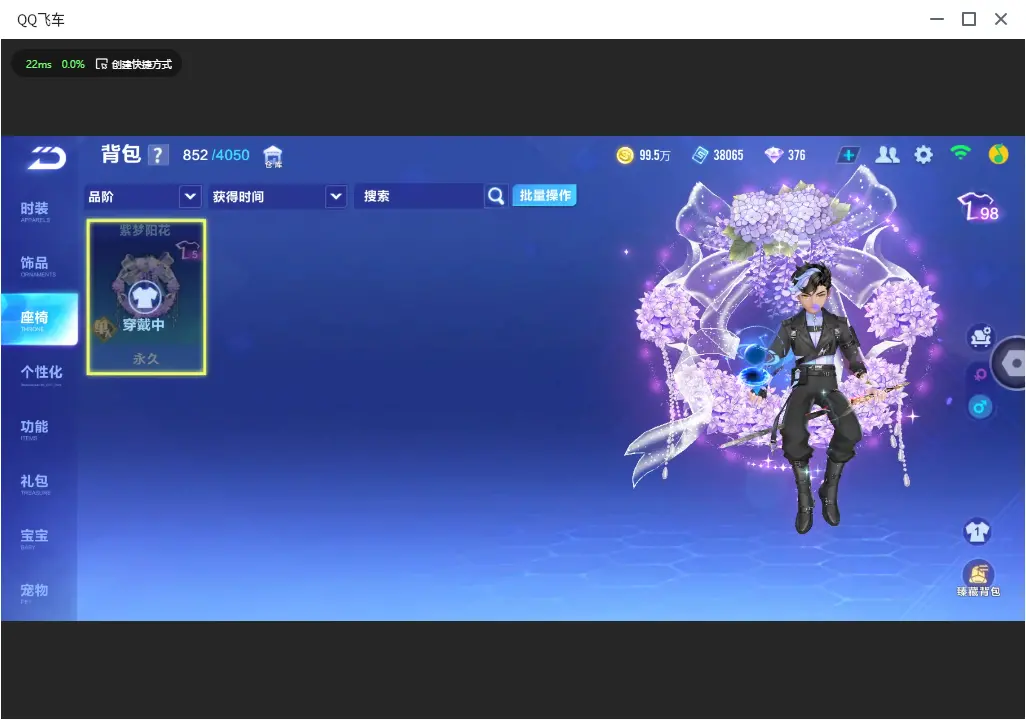Switch to the 礼包 treasure tab
Screen dimensions: 1026x720
point(35,483)
